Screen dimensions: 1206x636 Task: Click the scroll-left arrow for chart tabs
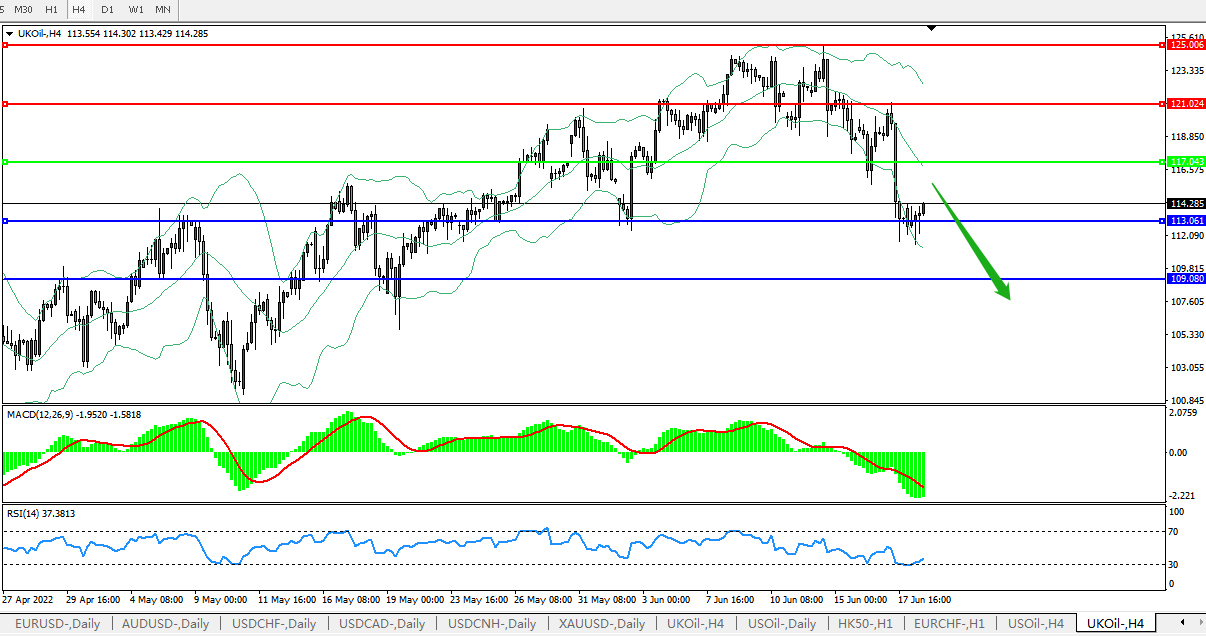click(x=1182, y=624)
